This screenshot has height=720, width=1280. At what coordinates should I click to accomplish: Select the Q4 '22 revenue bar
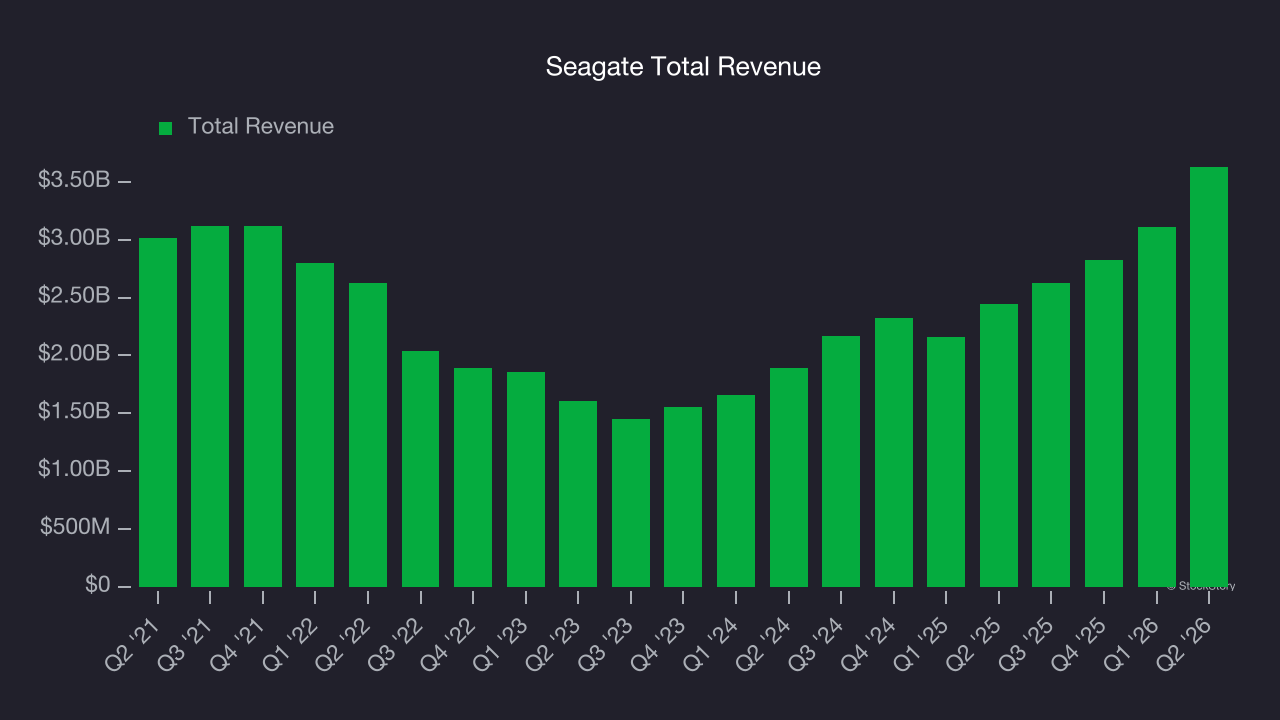(473, 477)
